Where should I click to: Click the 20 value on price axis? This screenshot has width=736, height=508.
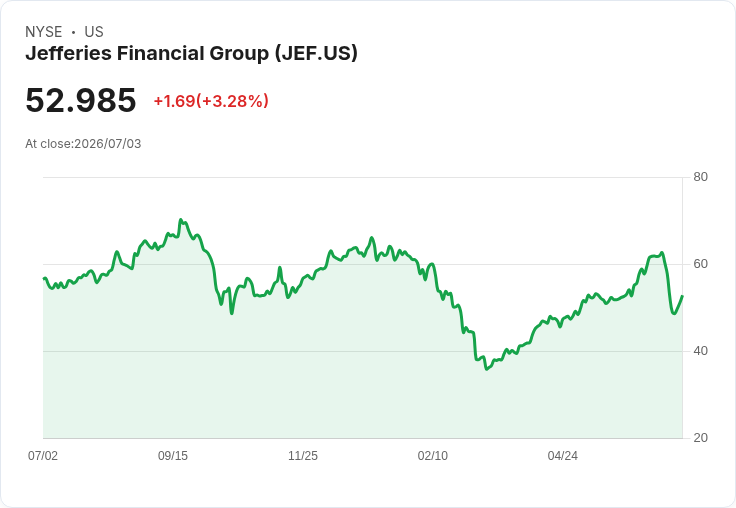(700, 438)
